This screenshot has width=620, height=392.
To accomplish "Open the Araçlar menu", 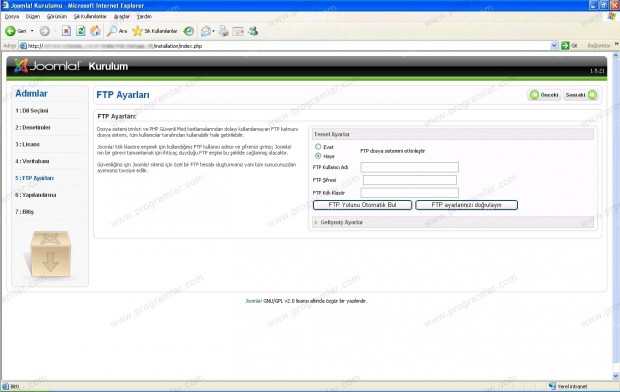I will [121, 17].
